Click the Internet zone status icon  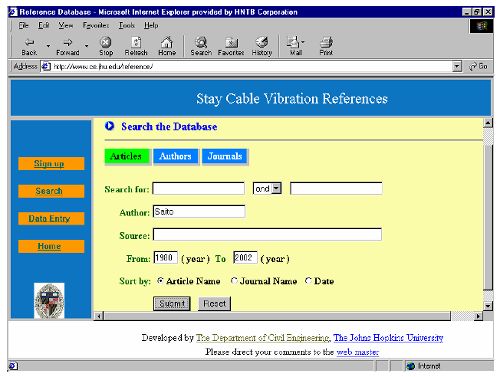click(411, 366)
